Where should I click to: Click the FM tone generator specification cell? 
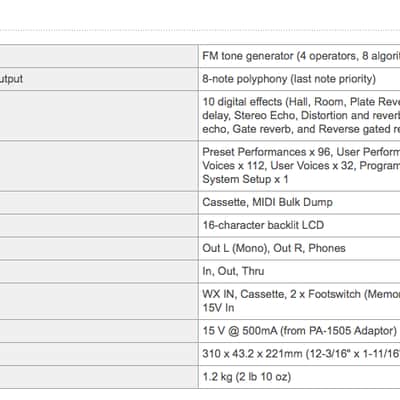[299, 56]
